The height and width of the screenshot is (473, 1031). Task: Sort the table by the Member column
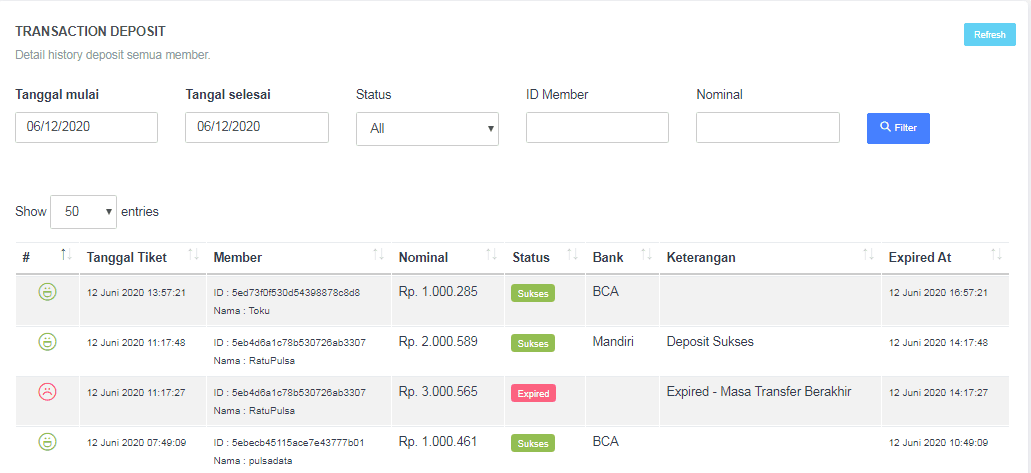[378, 257]
